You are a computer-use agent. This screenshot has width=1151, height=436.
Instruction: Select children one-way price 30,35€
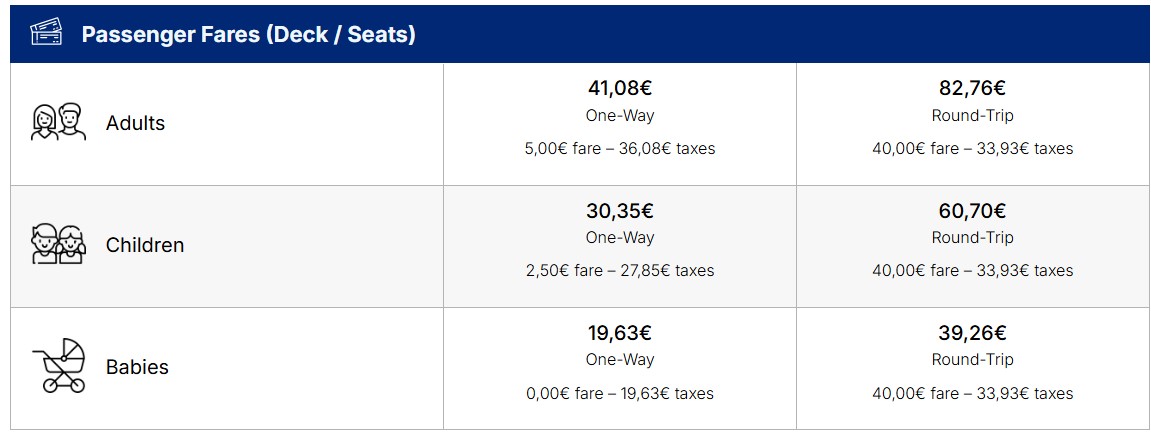pos(620,211)
